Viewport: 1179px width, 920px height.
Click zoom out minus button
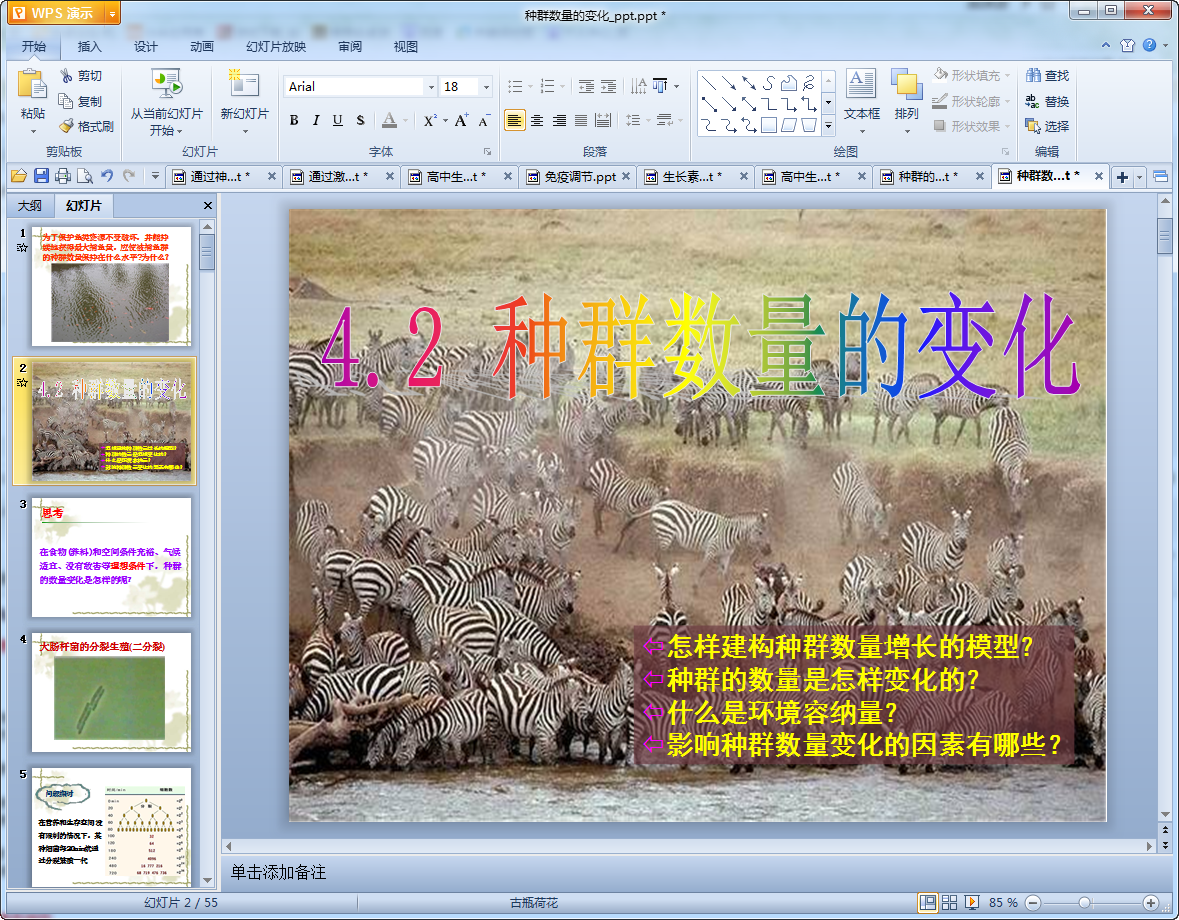pos(1033,903)
